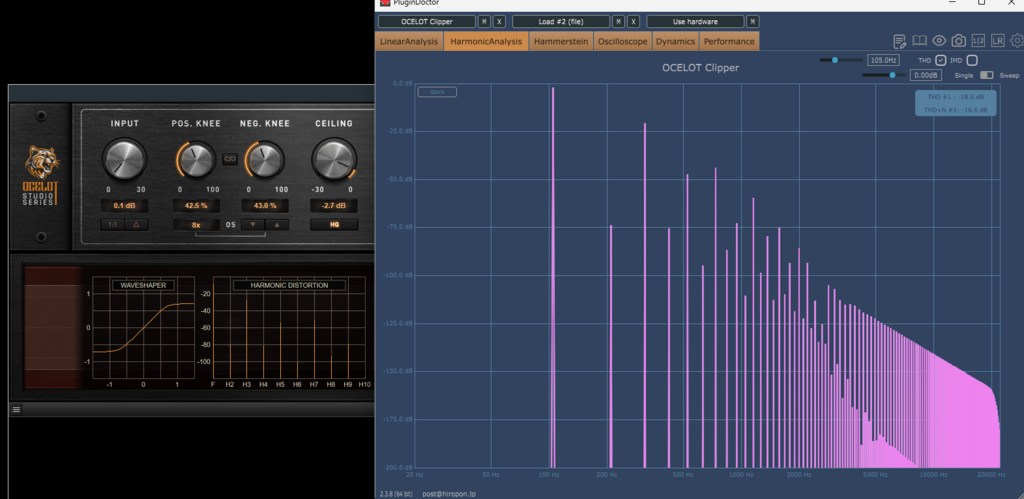Click the 1:1 button under Input
The width and height of the screenshot is (1024, 499).
tap(112, 225)
